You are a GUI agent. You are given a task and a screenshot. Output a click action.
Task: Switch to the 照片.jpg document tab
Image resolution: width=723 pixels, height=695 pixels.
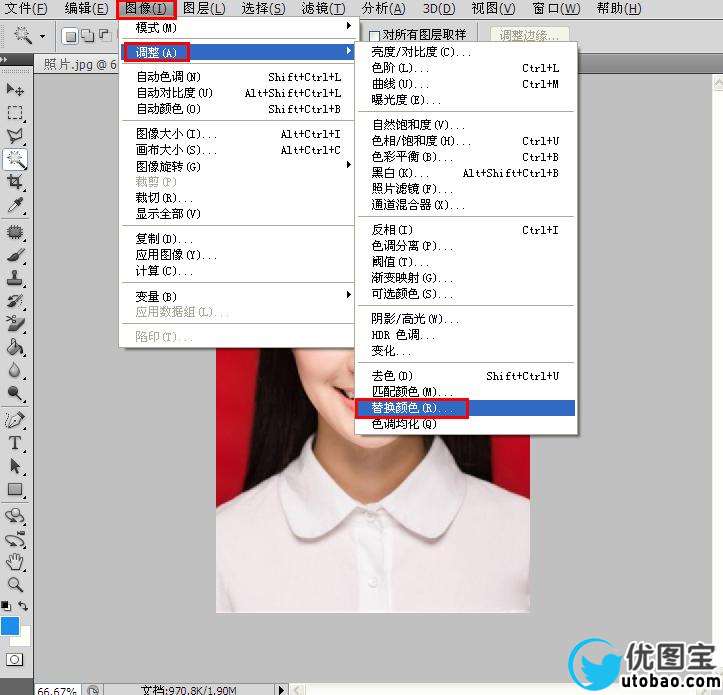(x=80, y=64)
